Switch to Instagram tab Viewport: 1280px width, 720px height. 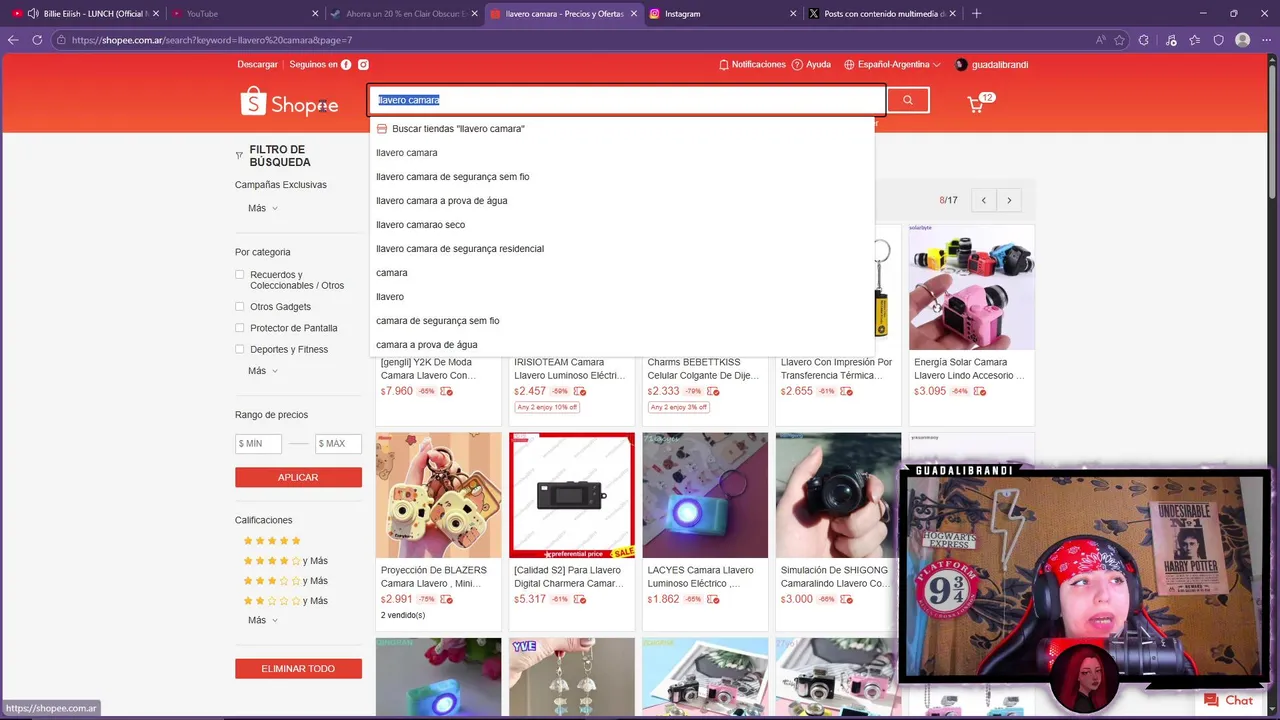point(722,14)
